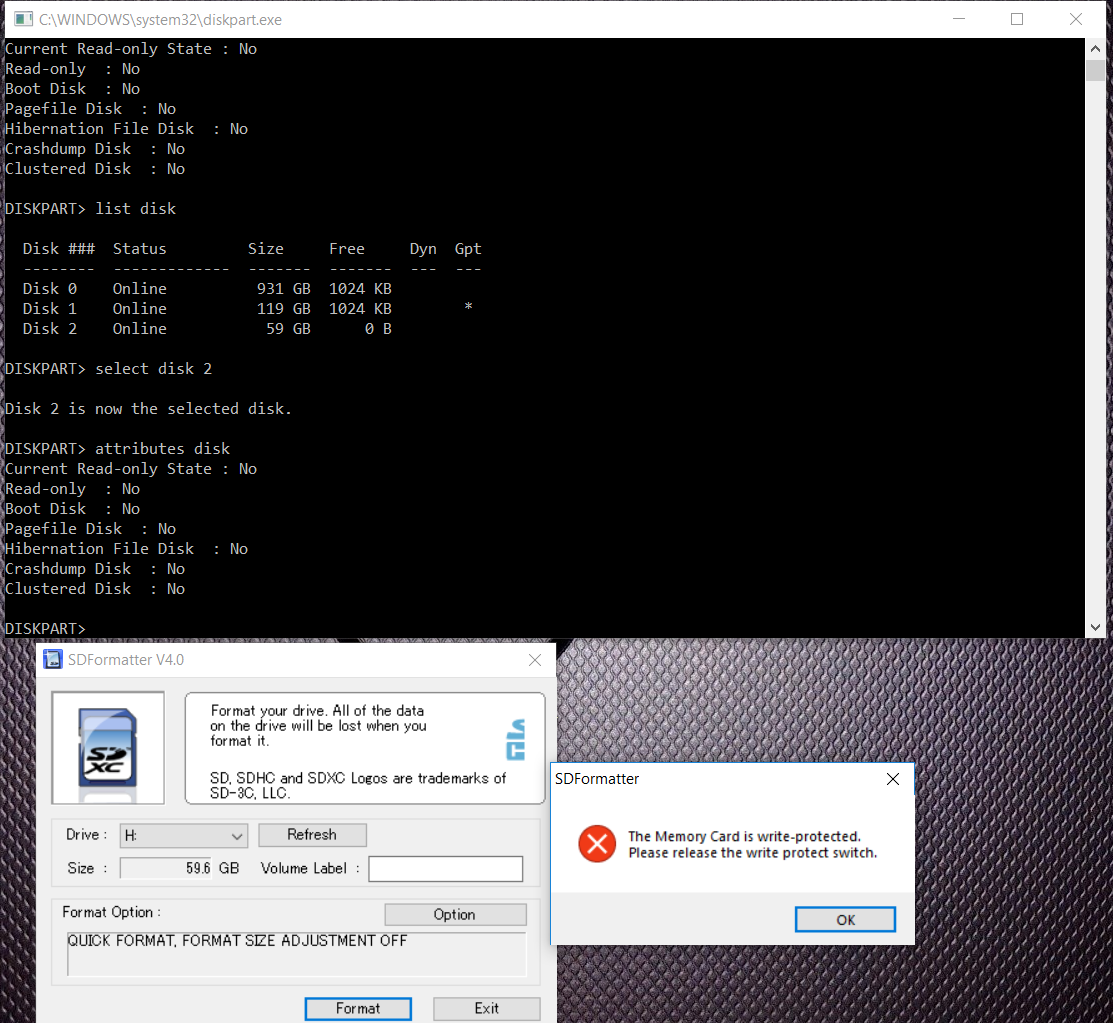Maximize the diskpart window
The height and width of the screenshot is (1023, 1113).
click(x=1017, y=19)
